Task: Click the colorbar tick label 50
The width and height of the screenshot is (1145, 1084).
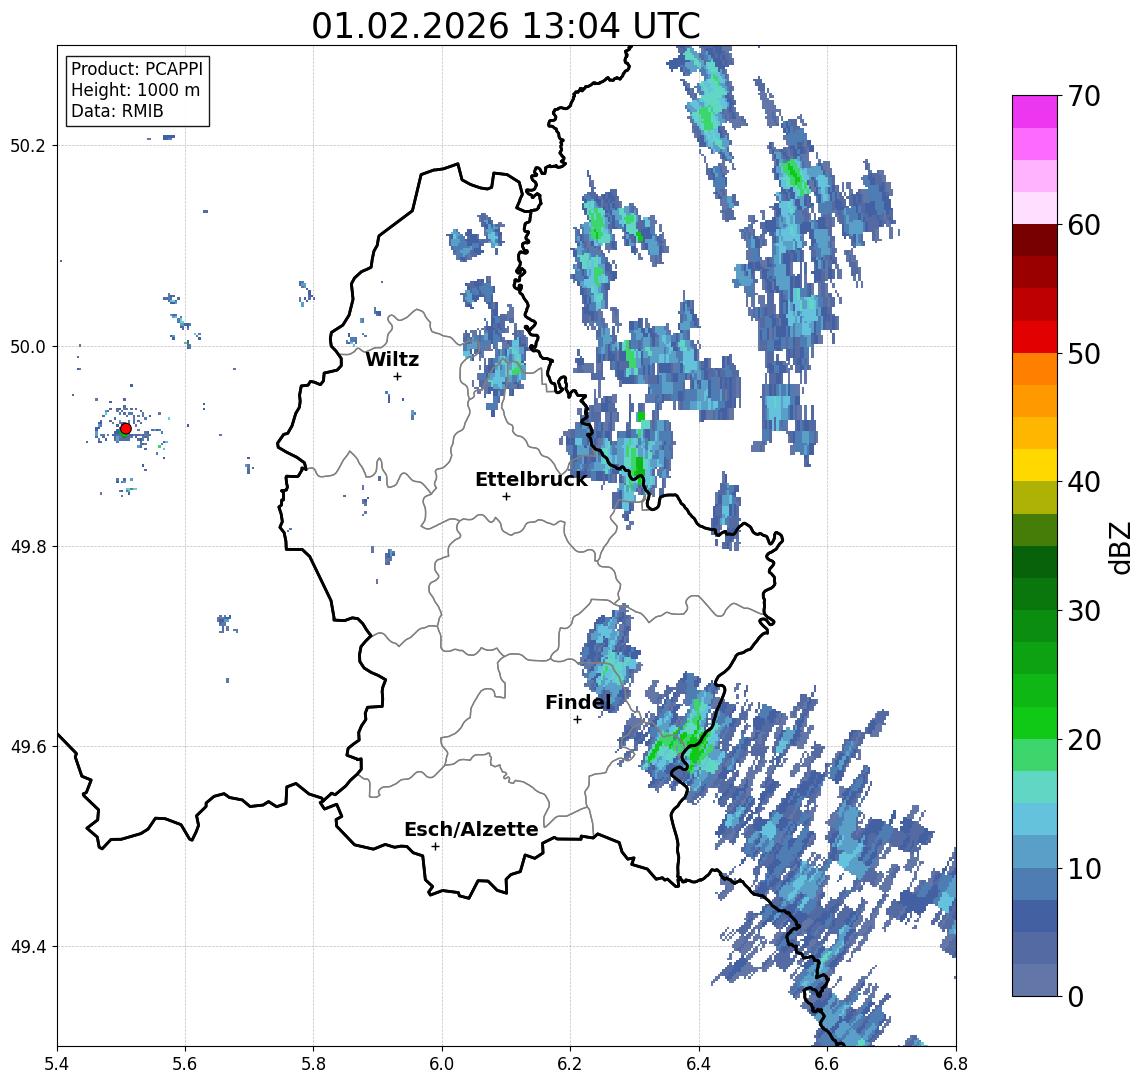Action: tap(1084, 354)
